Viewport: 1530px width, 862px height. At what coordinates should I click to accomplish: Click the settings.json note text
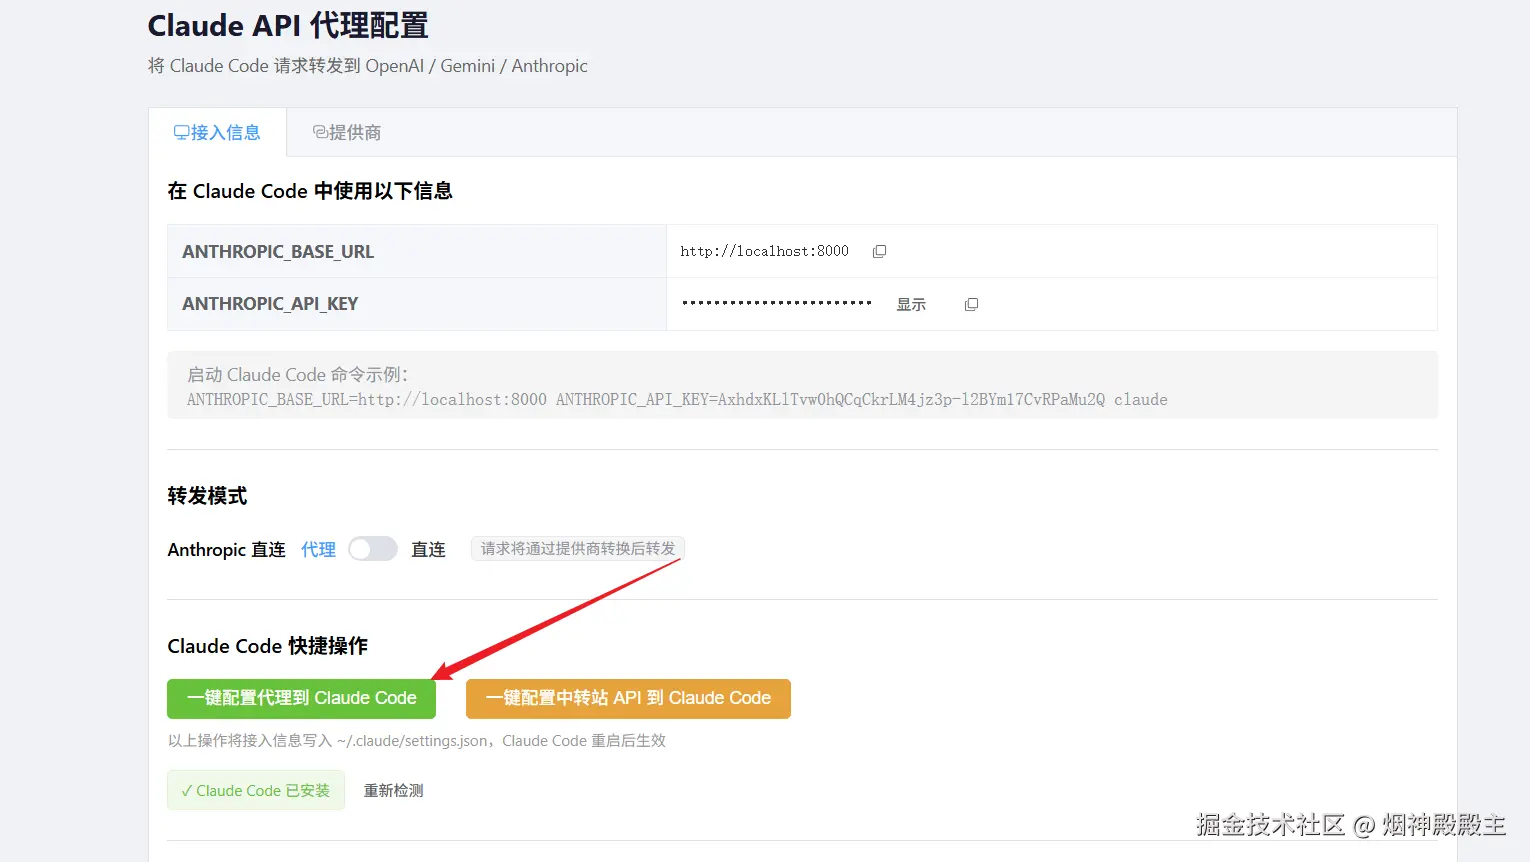416,741
